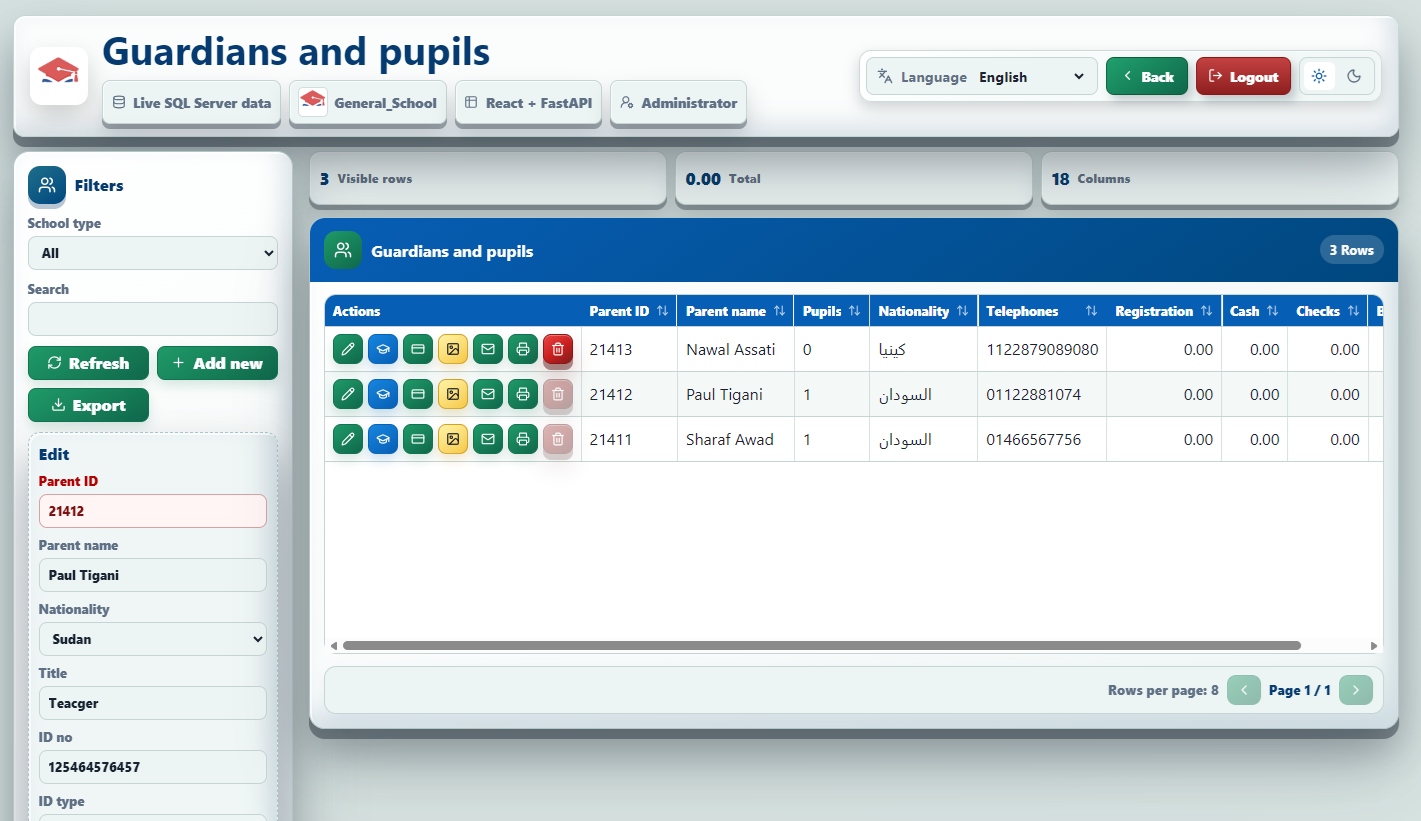1421x821 pixels.
Task: Open the image icon for parent 21411
Action: [453, 439]
